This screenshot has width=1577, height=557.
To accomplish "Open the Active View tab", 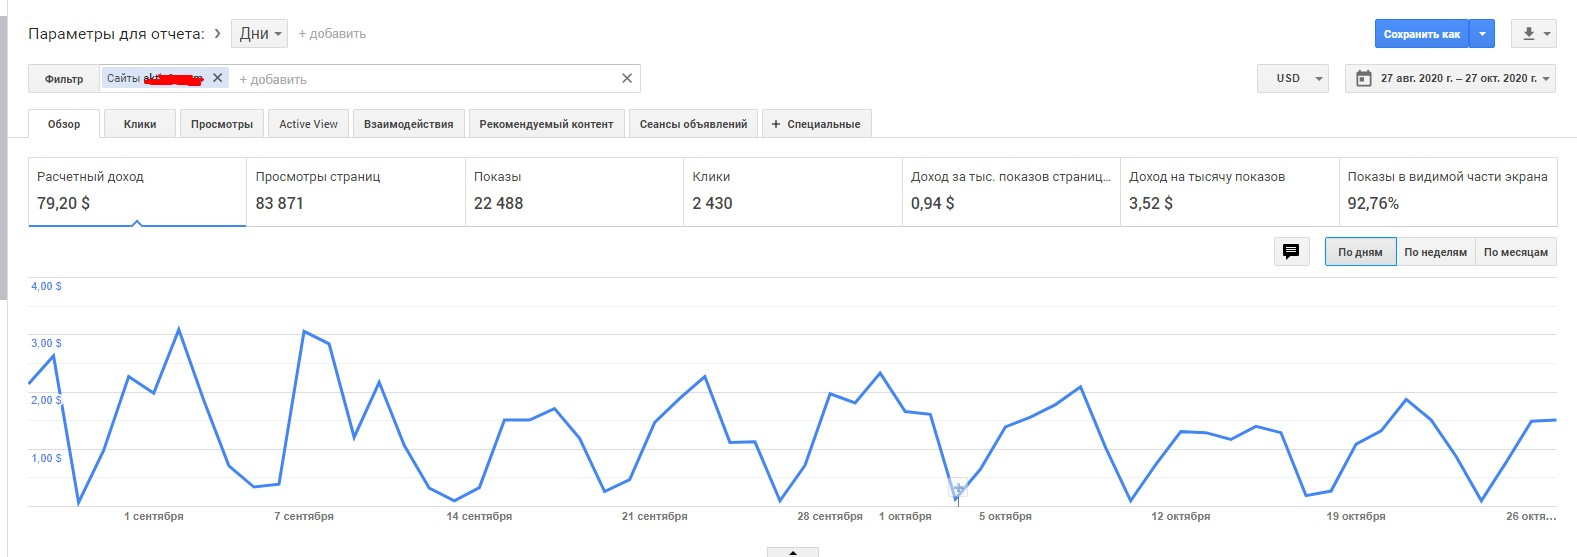I will [308, 124].
